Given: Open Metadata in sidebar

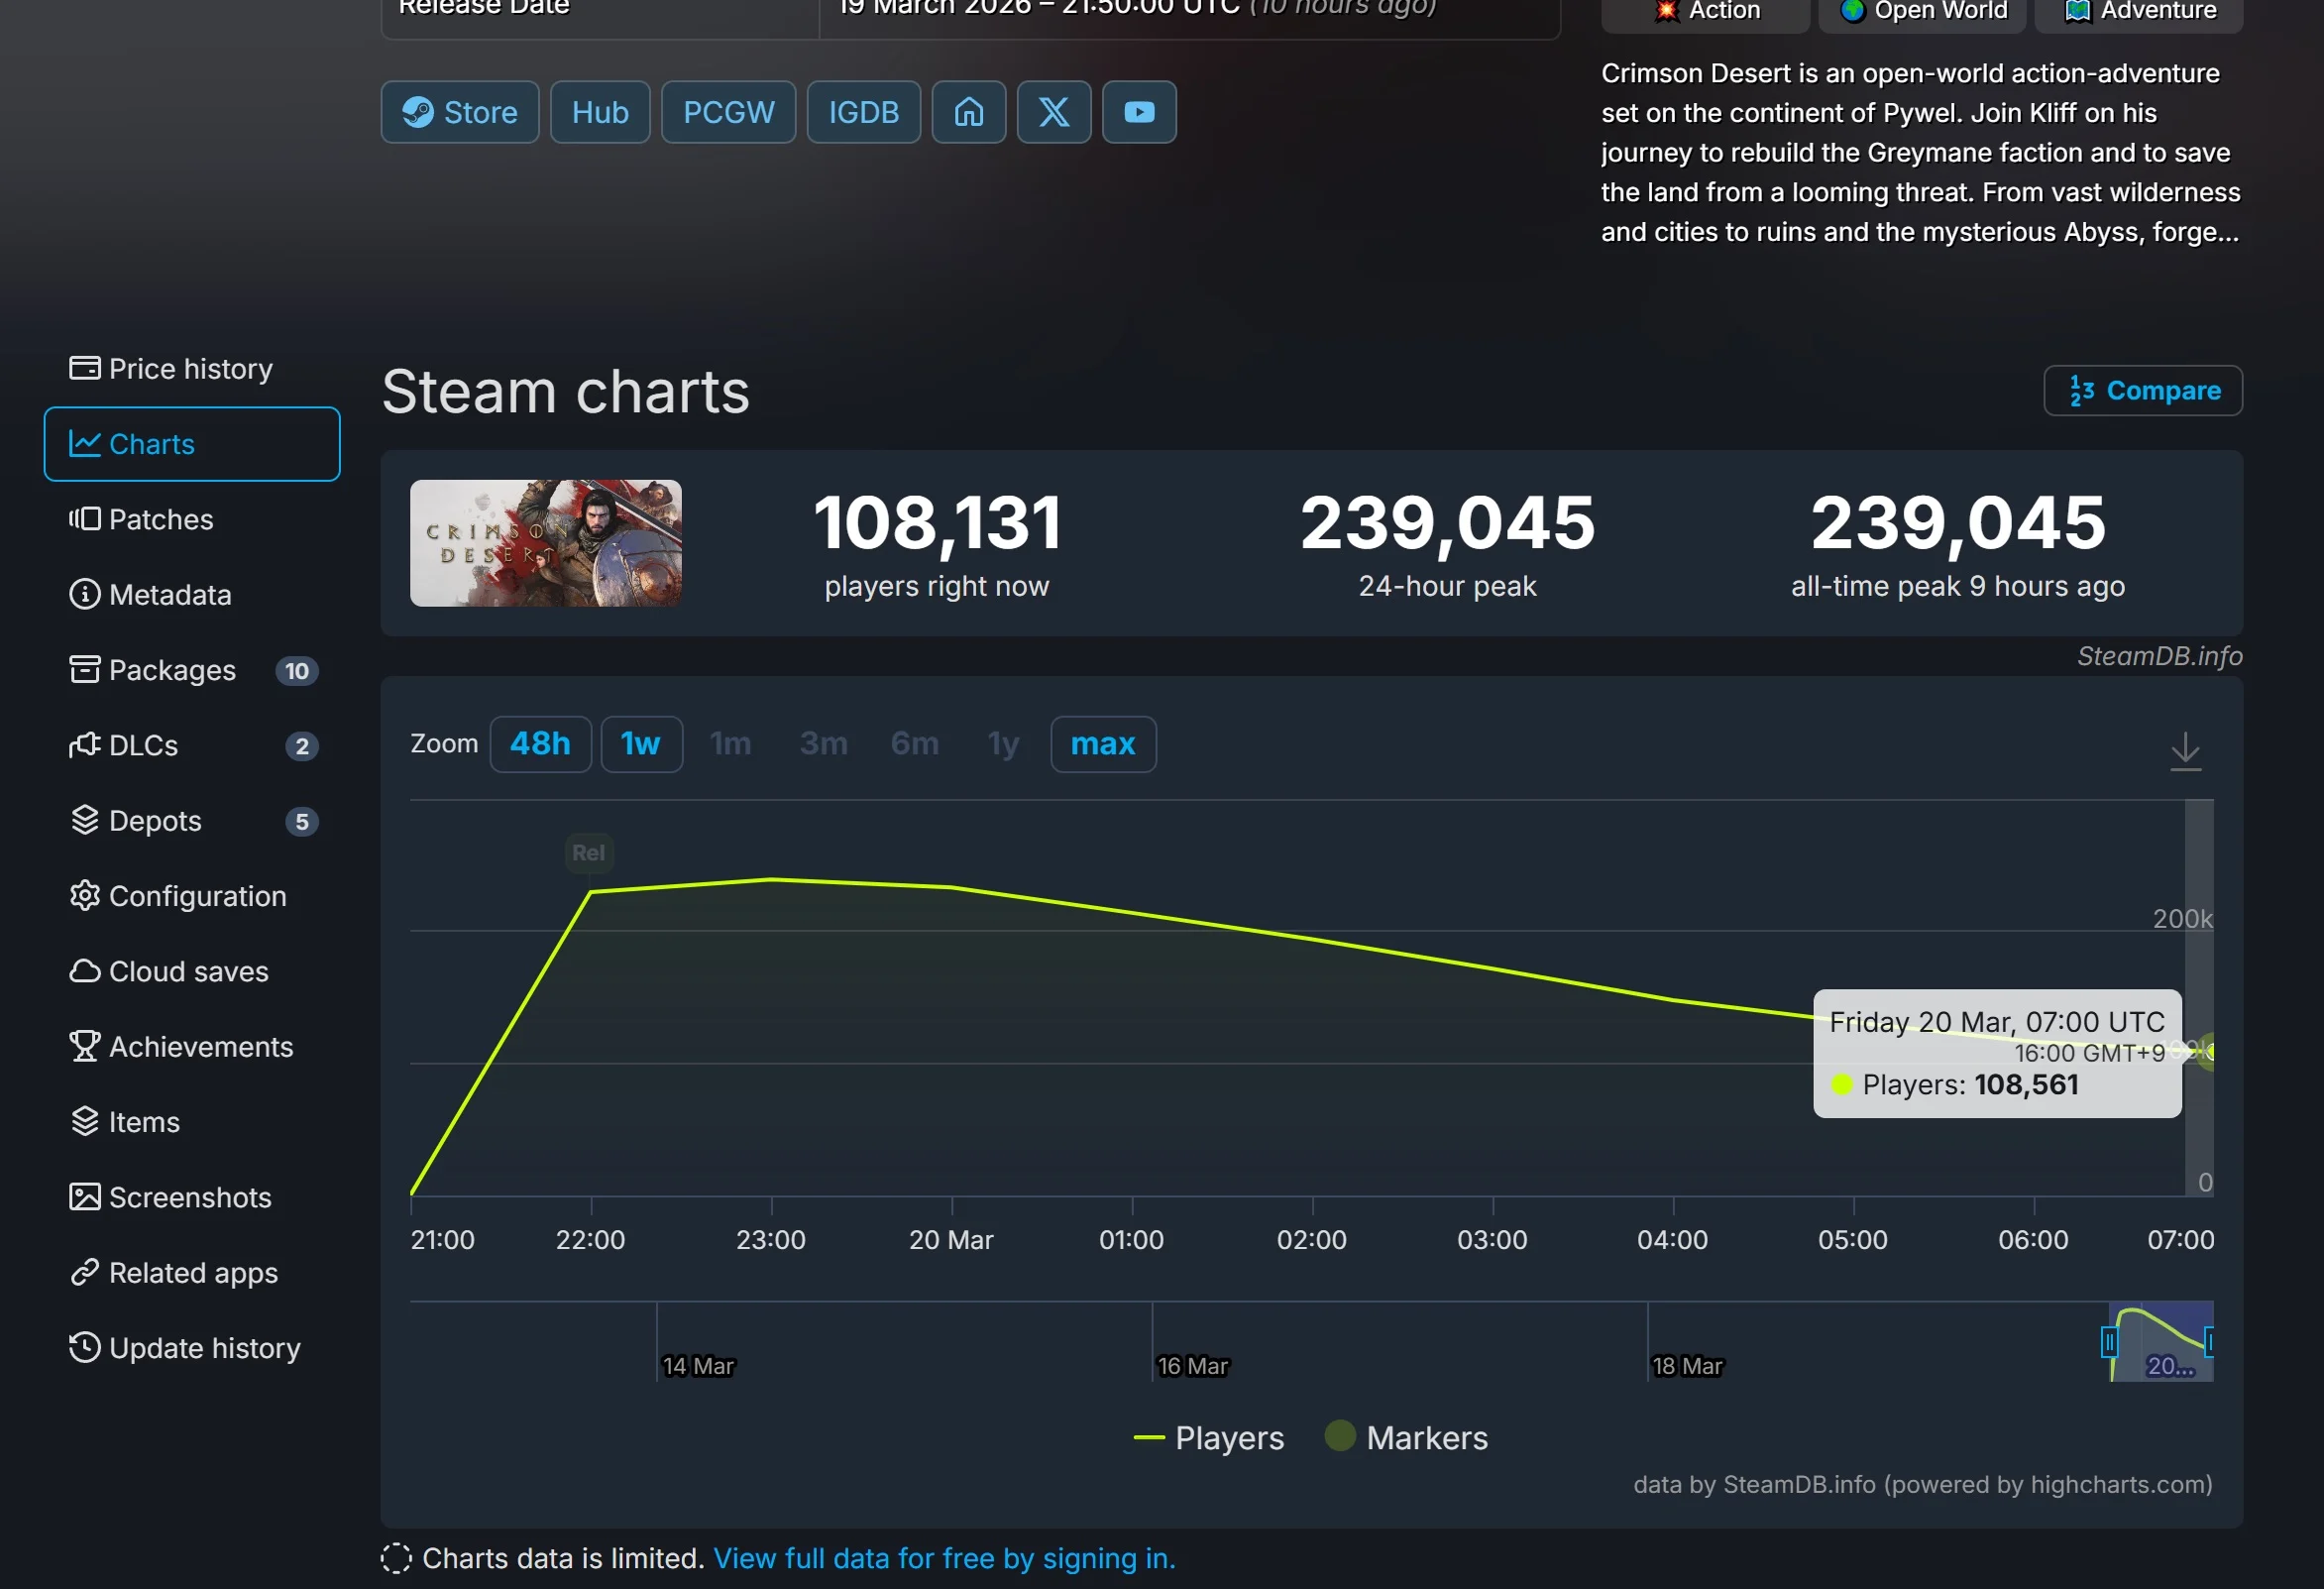Looking at the screenshot, I should tap(191, 594).
